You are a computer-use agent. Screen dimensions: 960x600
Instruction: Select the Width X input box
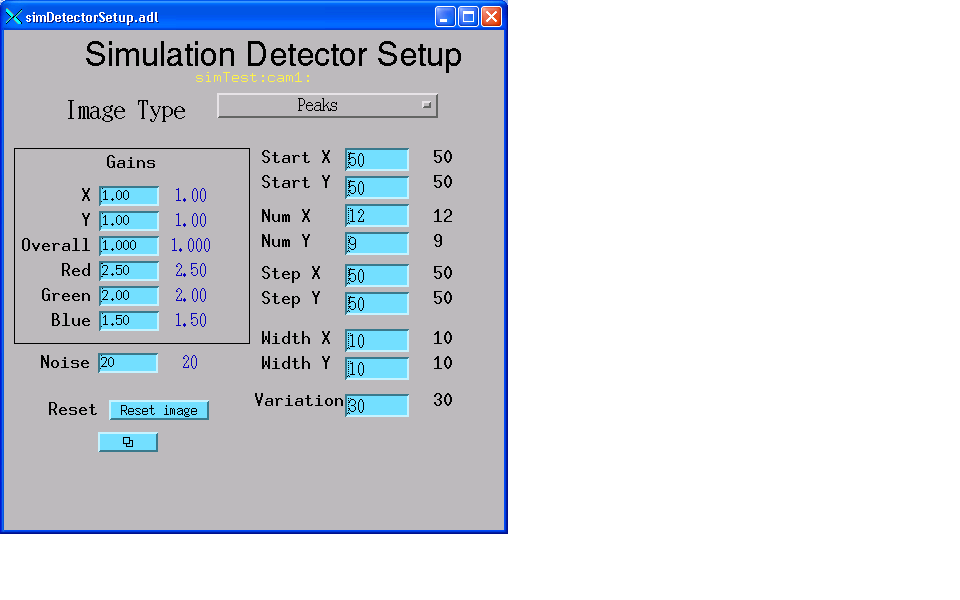point(376,340)
